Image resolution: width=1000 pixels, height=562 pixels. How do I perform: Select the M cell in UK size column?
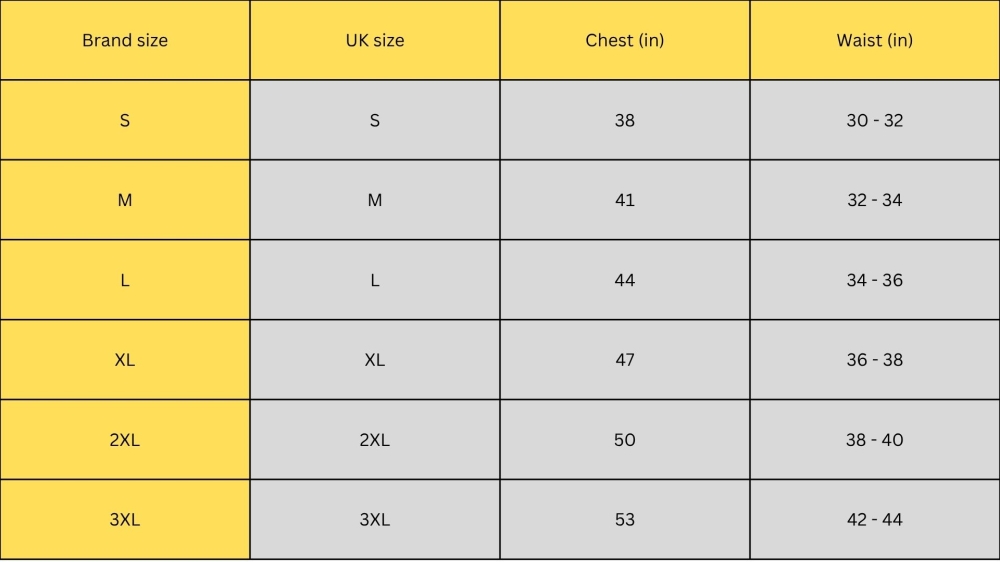tap(375, 200)
